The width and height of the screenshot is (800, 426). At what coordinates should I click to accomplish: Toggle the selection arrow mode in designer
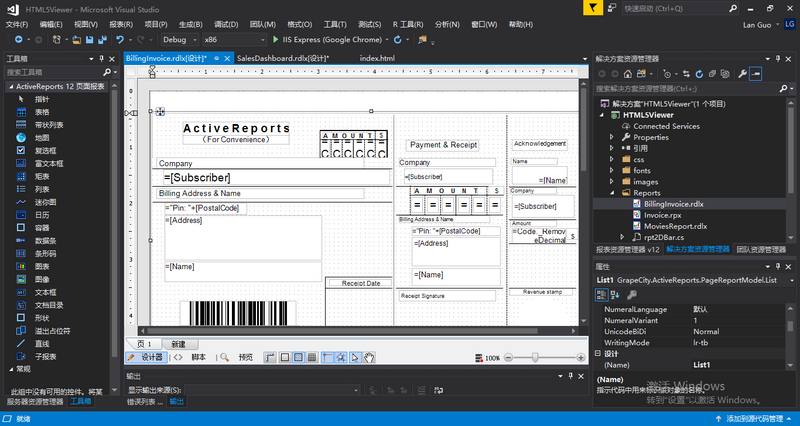click(355, 358)
